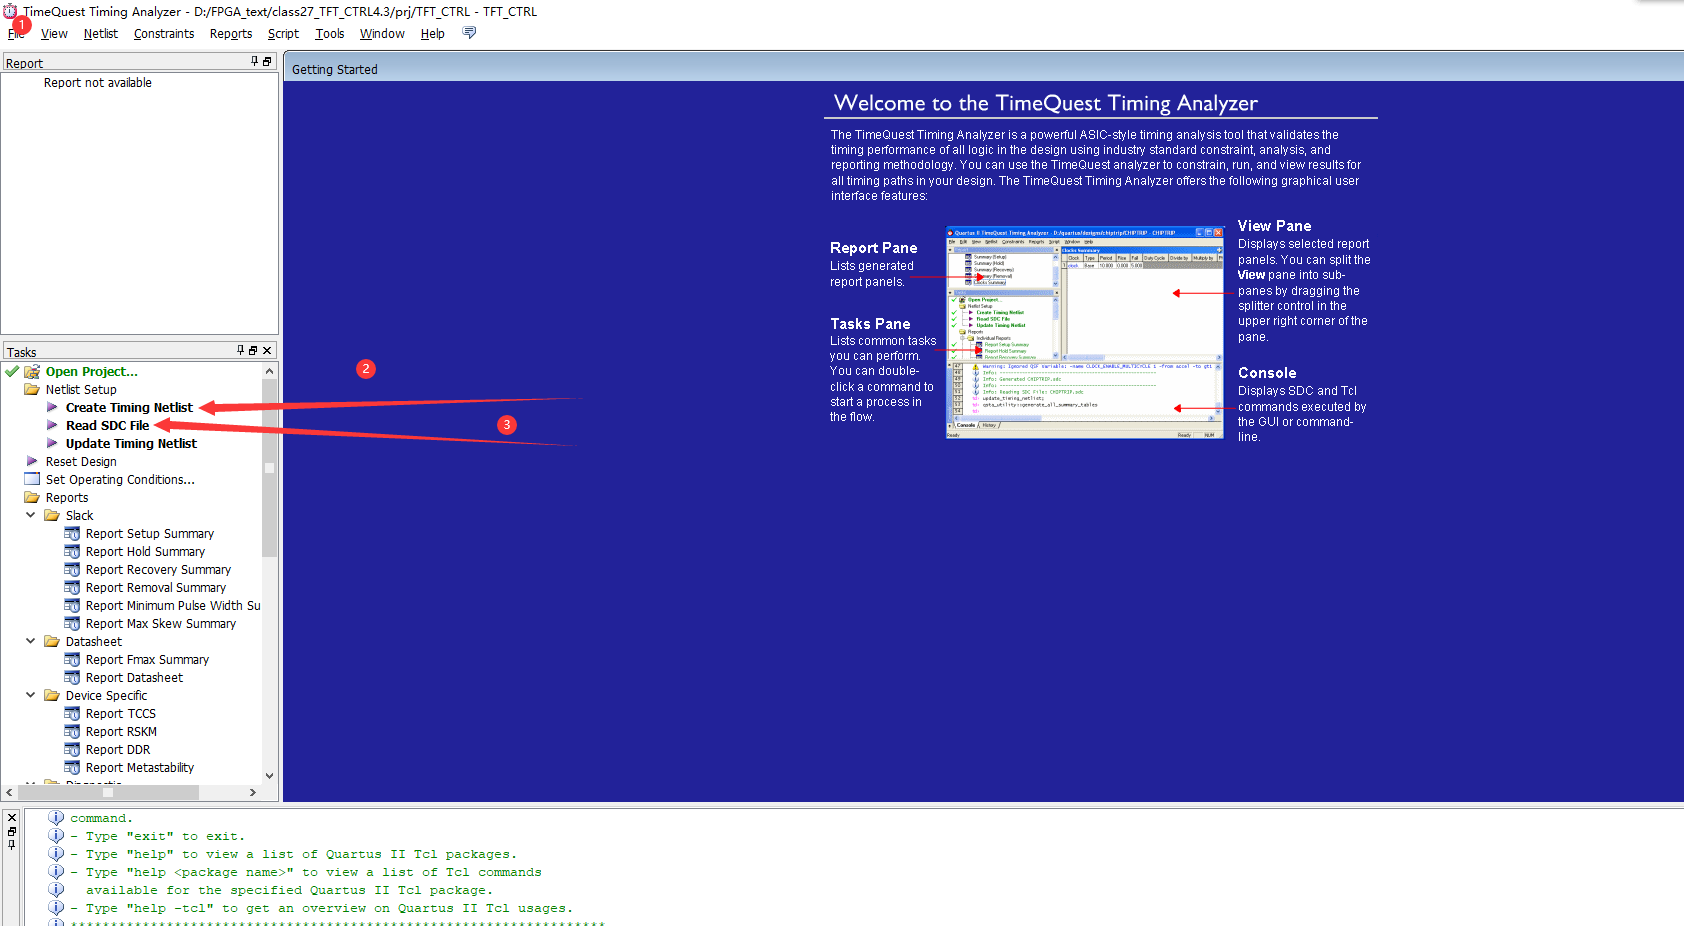Select Report Hold Summary
Screen dimensions: 1684x926
pyautogui.click(x=145, y=552)
